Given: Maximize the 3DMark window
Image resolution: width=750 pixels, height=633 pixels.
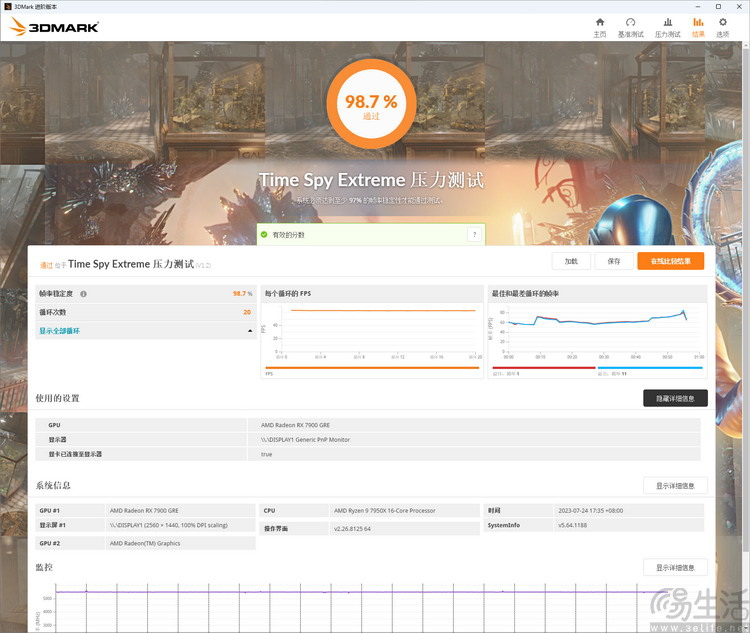Looking at the screenshot, I should [718, 7].
